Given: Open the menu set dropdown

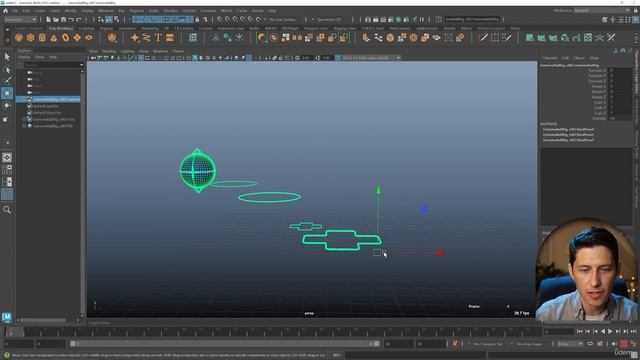Looking at the screenshot, I should pyautogui.click(x=20, y=19).
